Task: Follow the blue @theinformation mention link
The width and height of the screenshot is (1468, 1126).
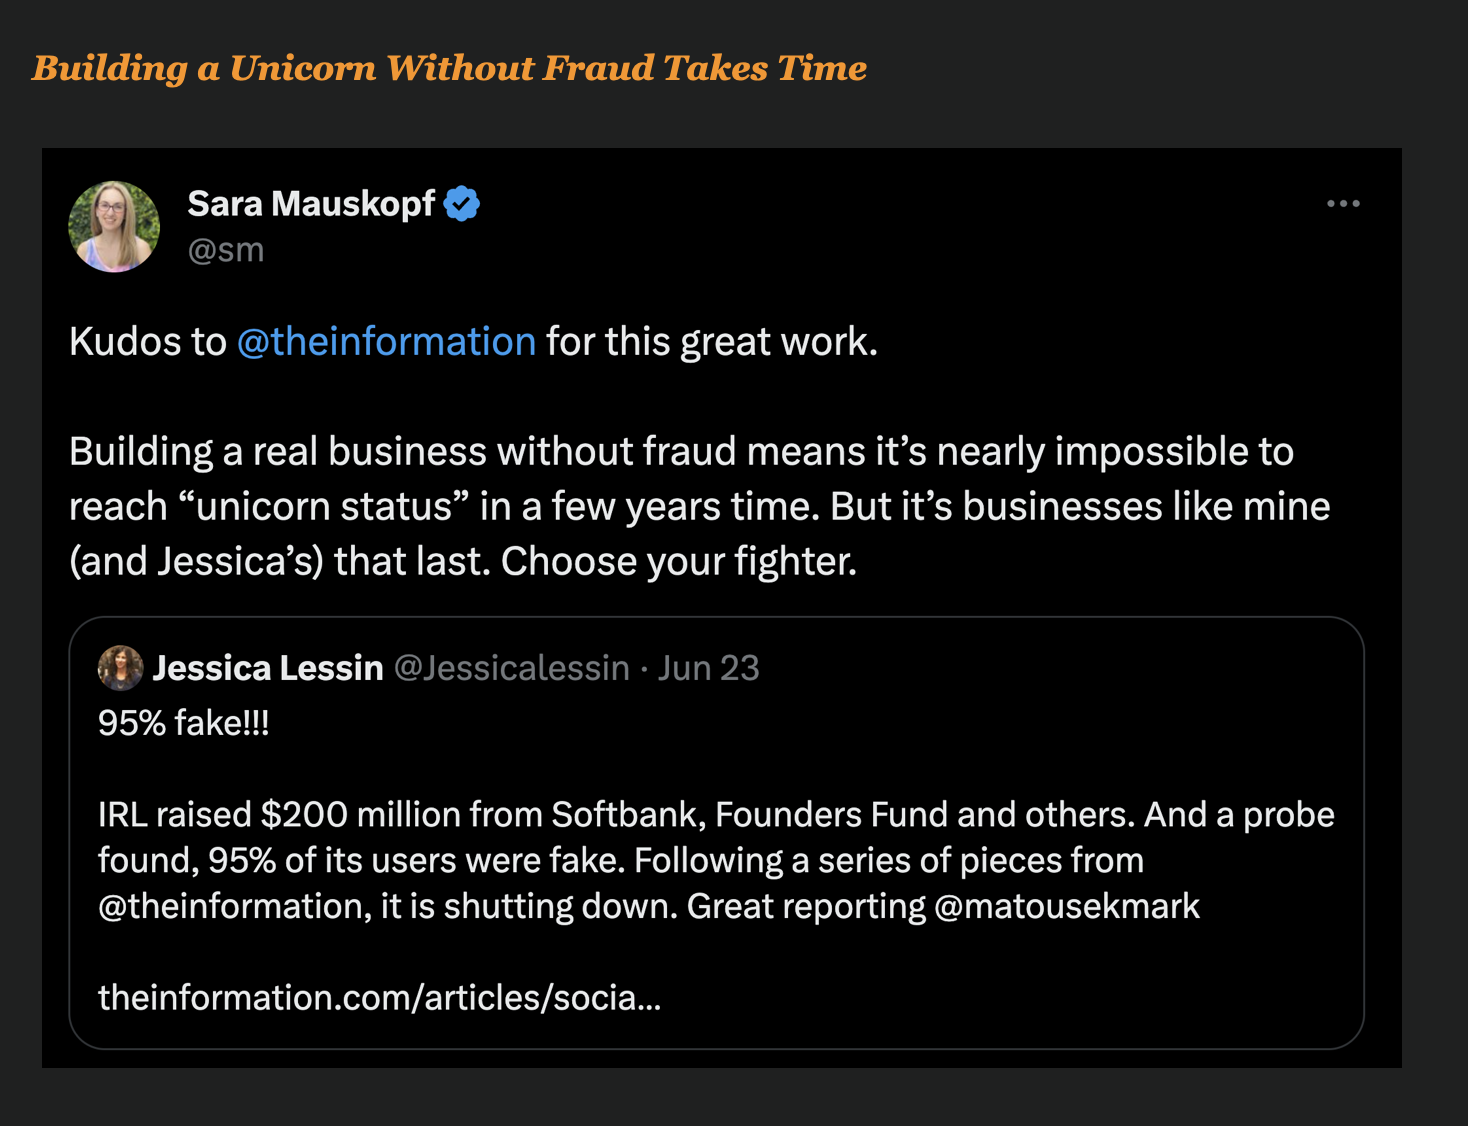Action: point(386,342)
